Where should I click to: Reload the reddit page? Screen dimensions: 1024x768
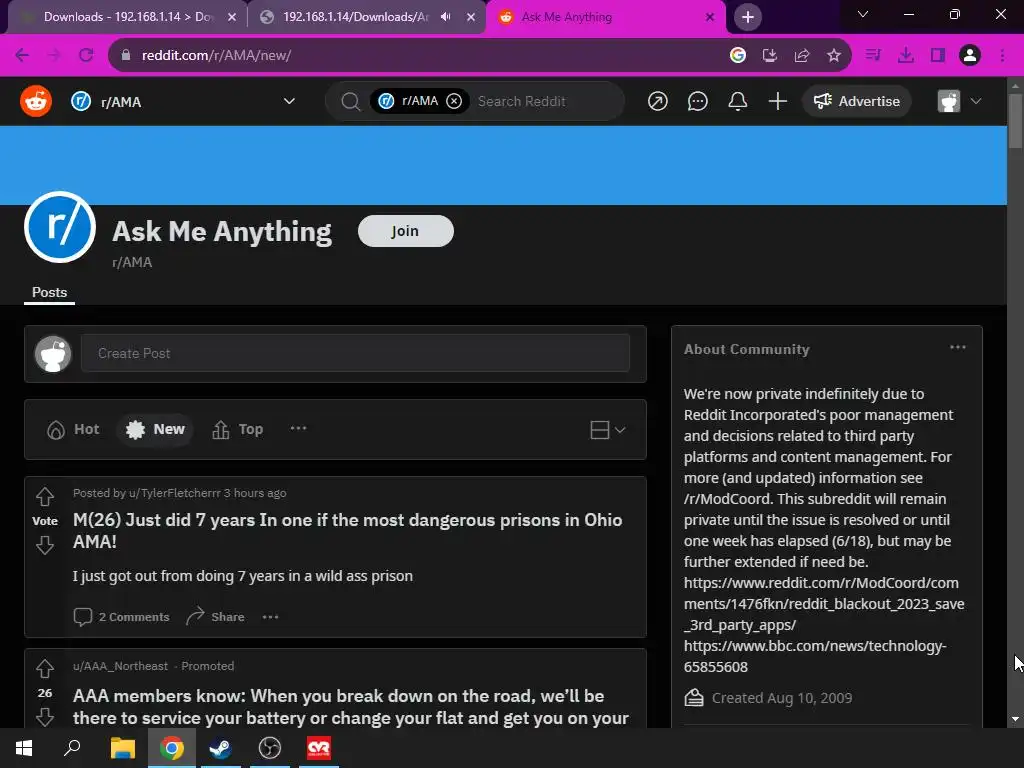tap(86, 56)
